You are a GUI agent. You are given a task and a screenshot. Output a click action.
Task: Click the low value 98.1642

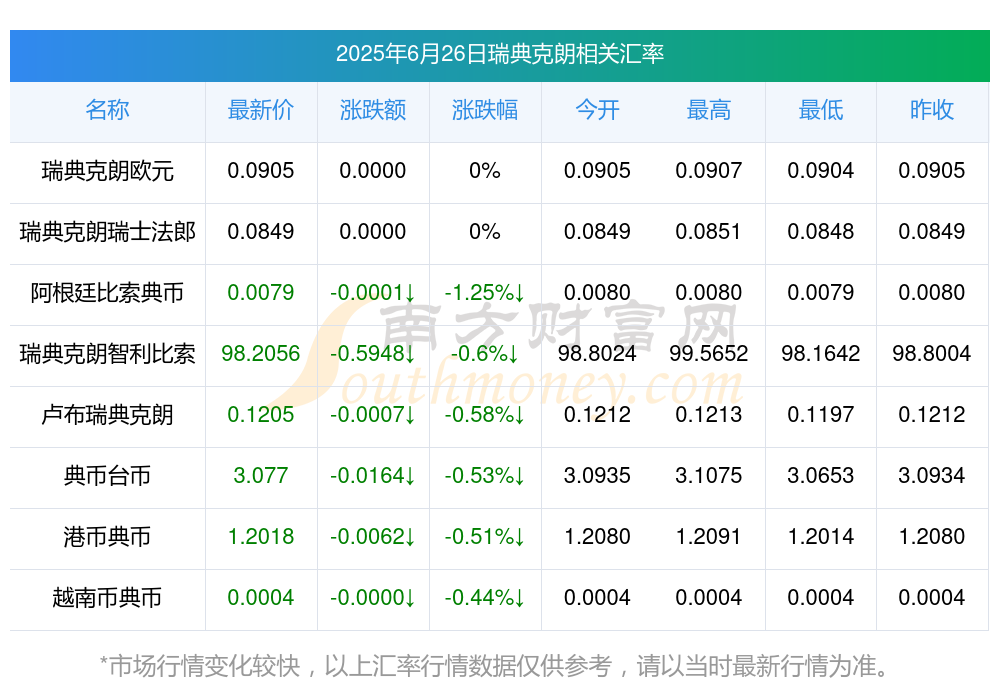pyautogui.click(x=821, y=353)
